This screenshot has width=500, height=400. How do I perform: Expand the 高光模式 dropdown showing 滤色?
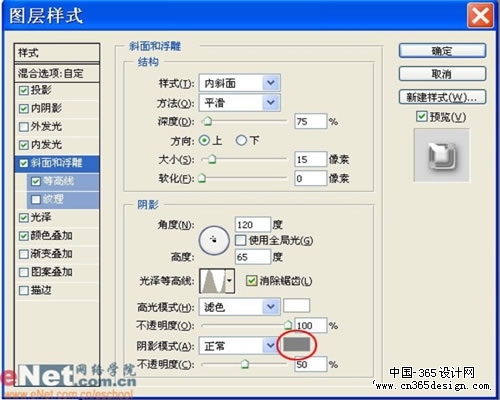pos(240,306)
